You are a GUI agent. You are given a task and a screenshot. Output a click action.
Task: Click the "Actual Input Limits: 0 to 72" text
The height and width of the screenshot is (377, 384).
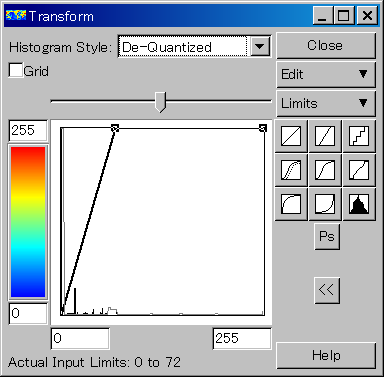coord(94,362)
